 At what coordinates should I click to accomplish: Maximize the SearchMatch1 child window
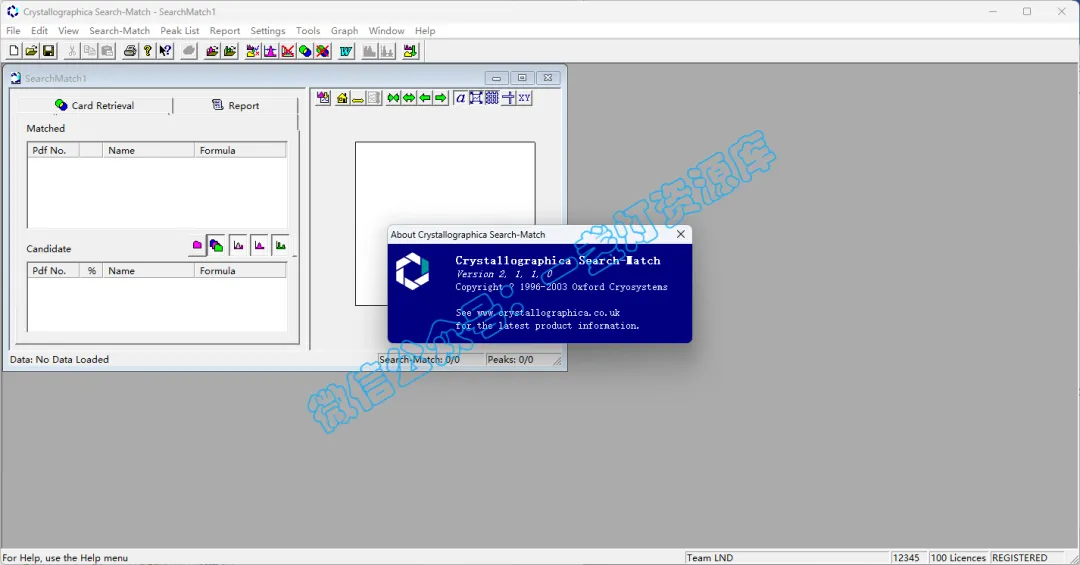click(x=521, y=78)
